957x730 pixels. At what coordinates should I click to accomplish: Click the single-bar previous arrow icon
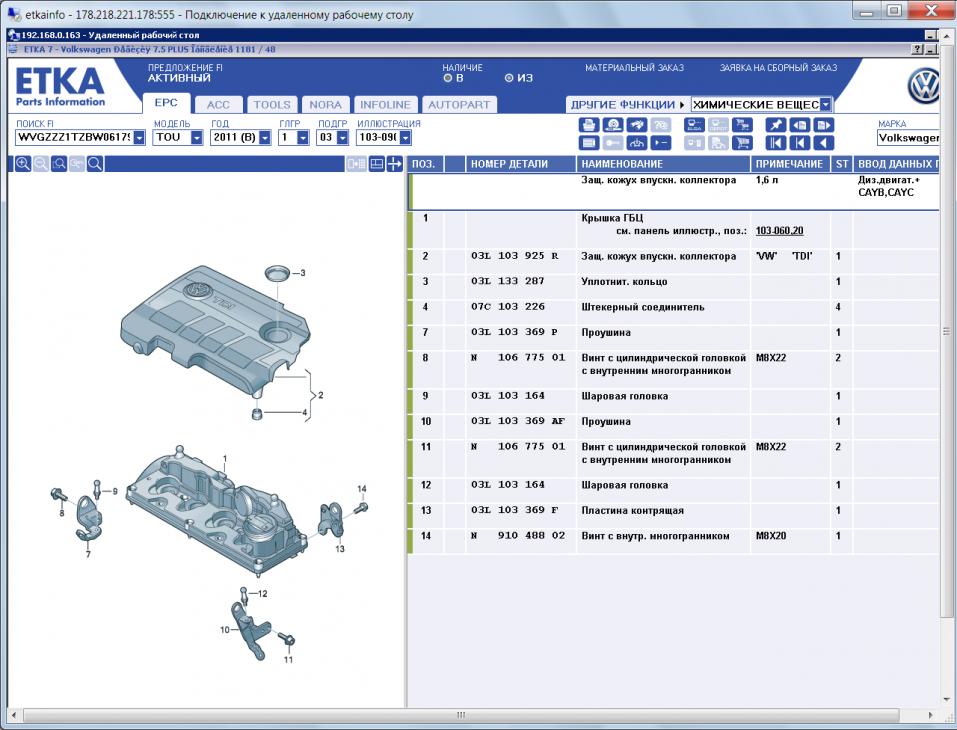800,143
